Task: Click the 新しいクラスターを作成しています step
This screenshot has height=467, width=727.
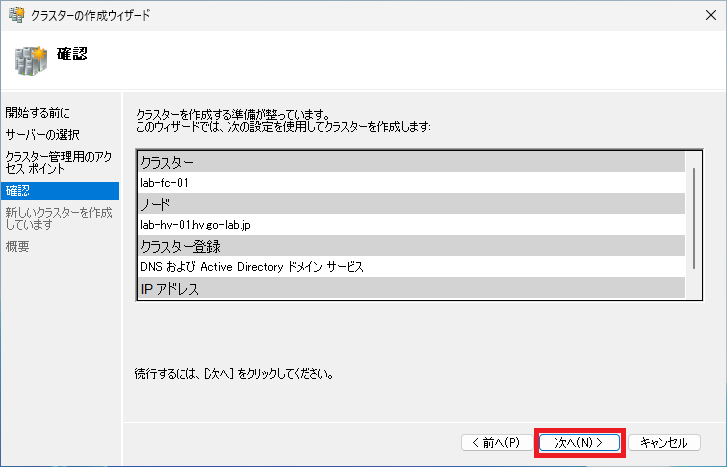Action: click(59, 218)
